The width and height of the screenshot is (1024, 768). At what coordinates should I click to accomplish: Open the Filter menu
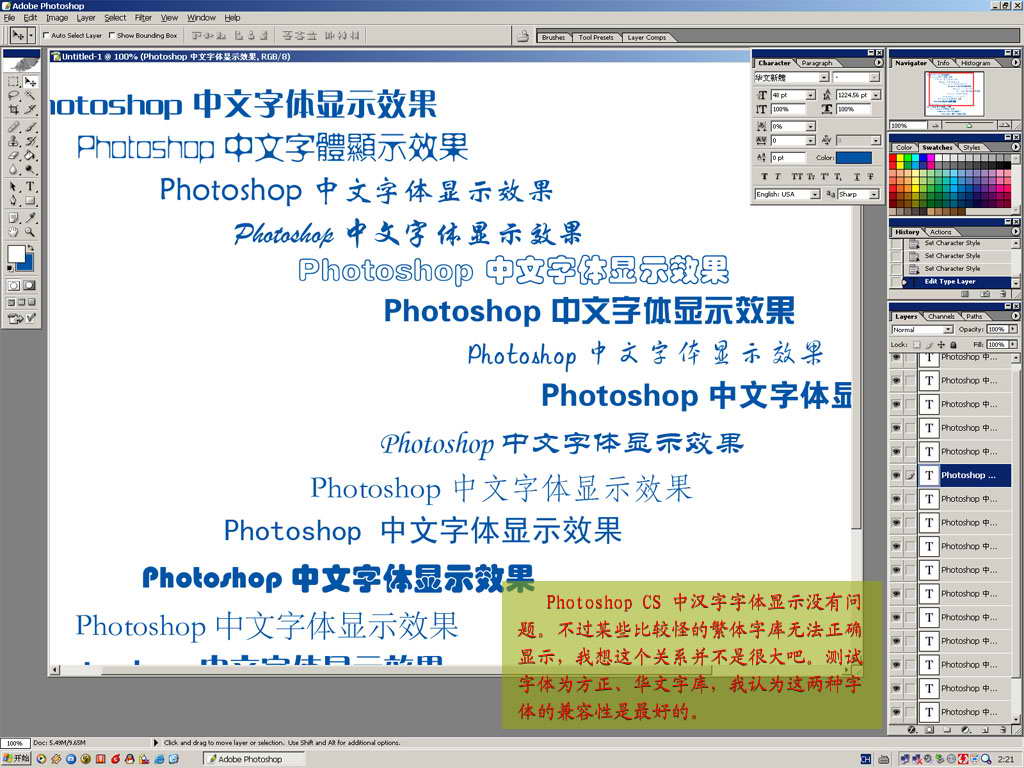tap(143, 18)
